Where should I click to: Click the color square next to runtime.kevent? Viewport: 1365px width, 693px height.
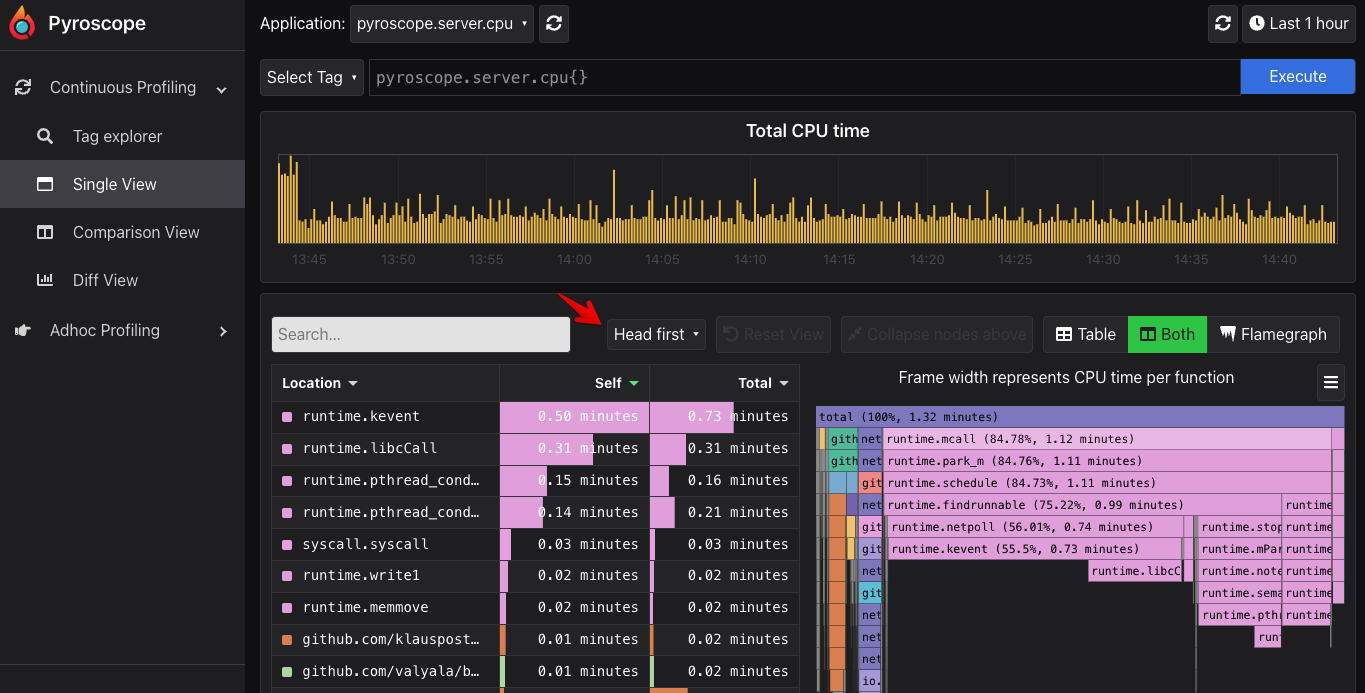point(287,416)
